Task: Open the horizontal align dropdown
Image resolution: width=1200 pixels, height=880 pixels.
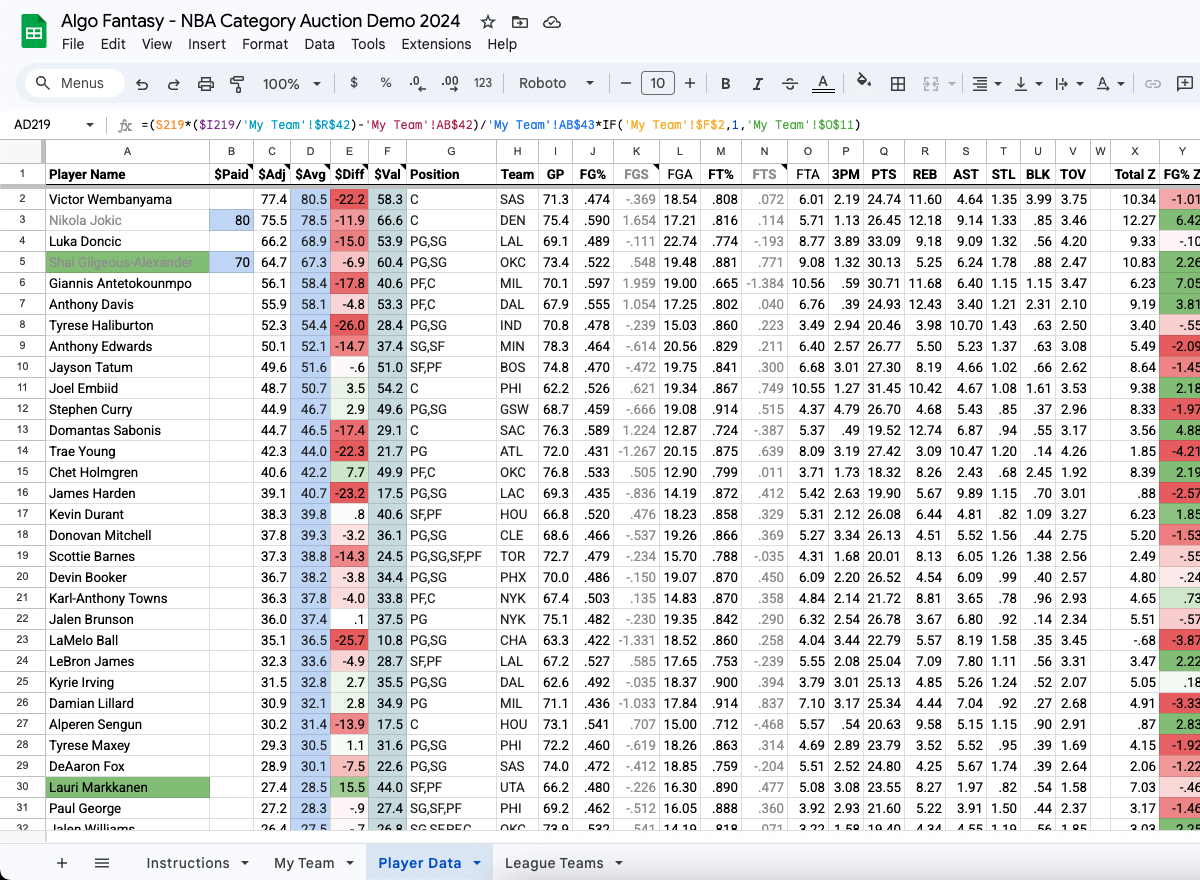Action: [986, 84]
